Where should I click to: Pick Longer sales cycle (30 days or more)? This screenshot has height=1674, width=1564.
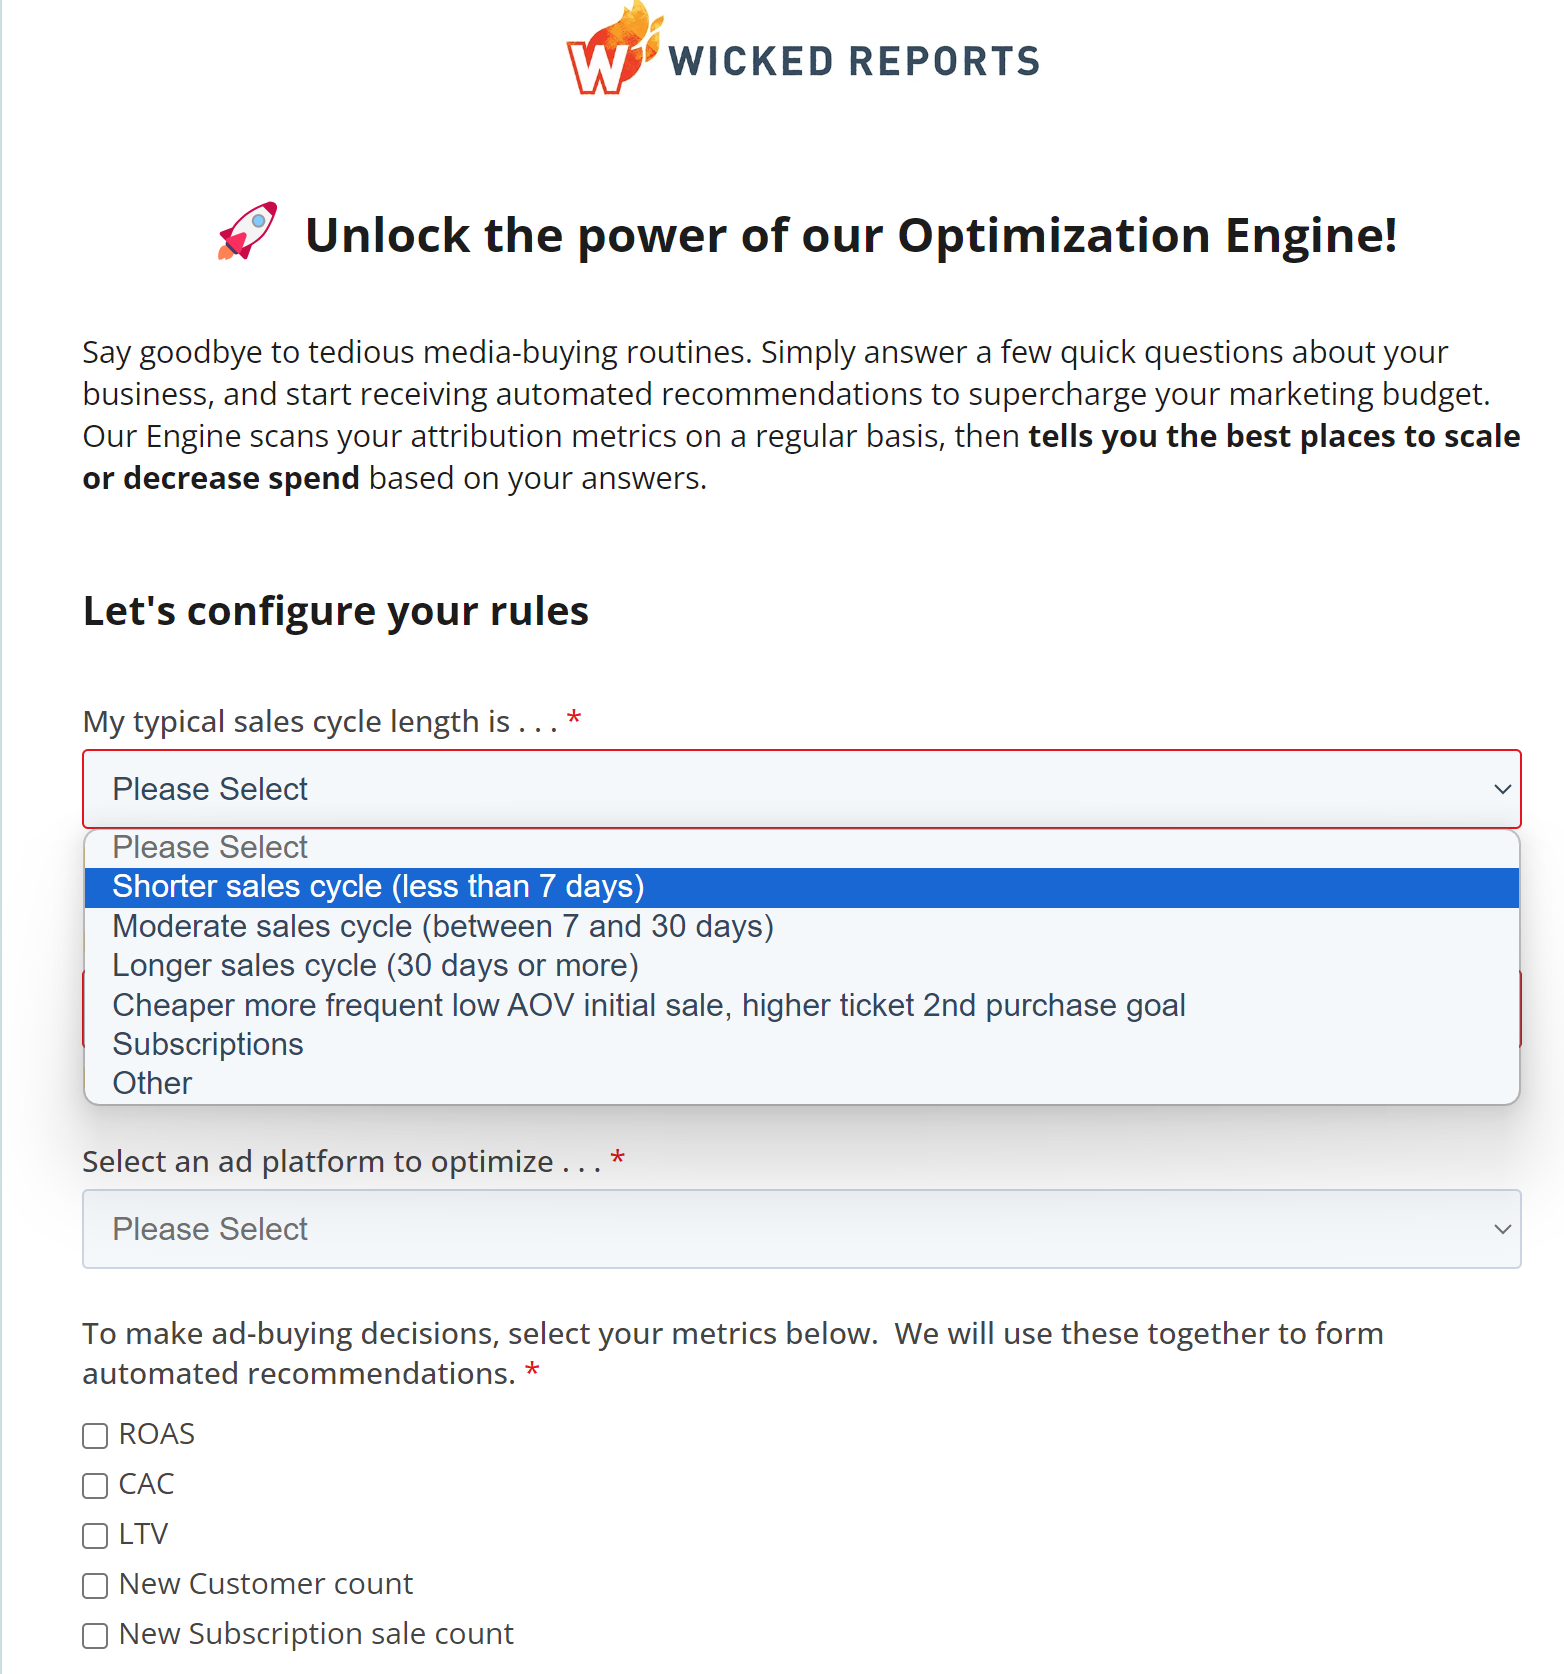coord(375,966)
